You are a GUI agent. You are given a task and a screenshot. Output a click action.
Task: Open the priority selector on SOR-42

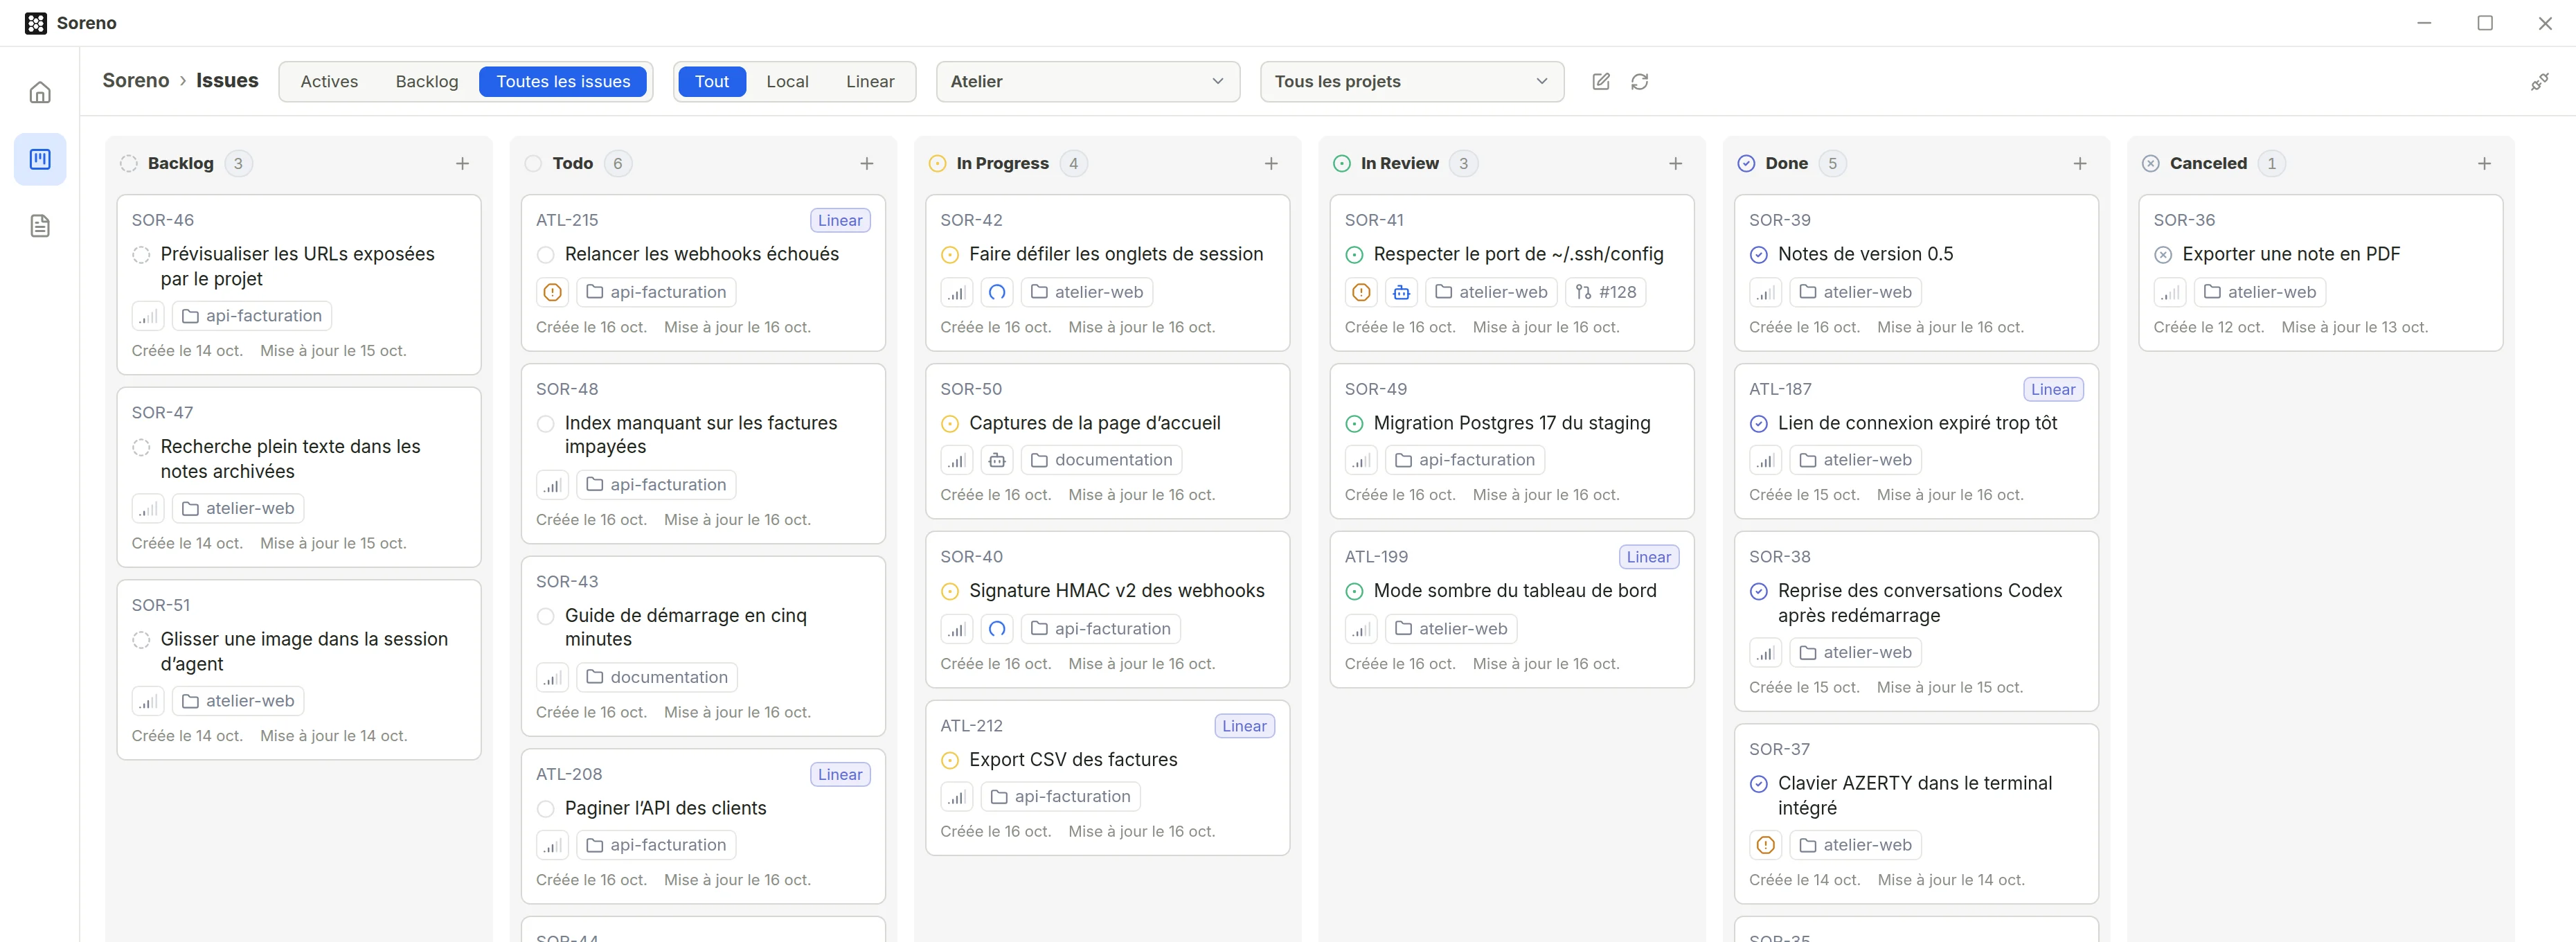(956, 292)
